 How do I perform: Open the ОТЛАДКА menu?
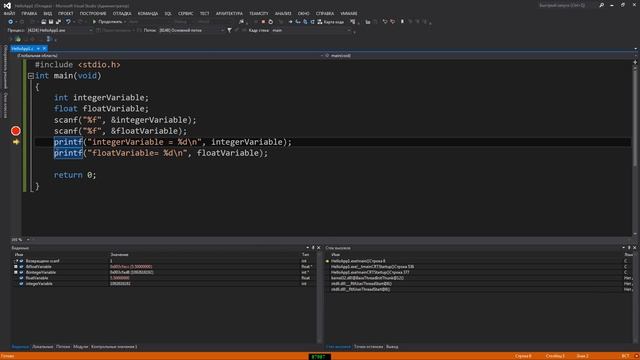(122, 13)
